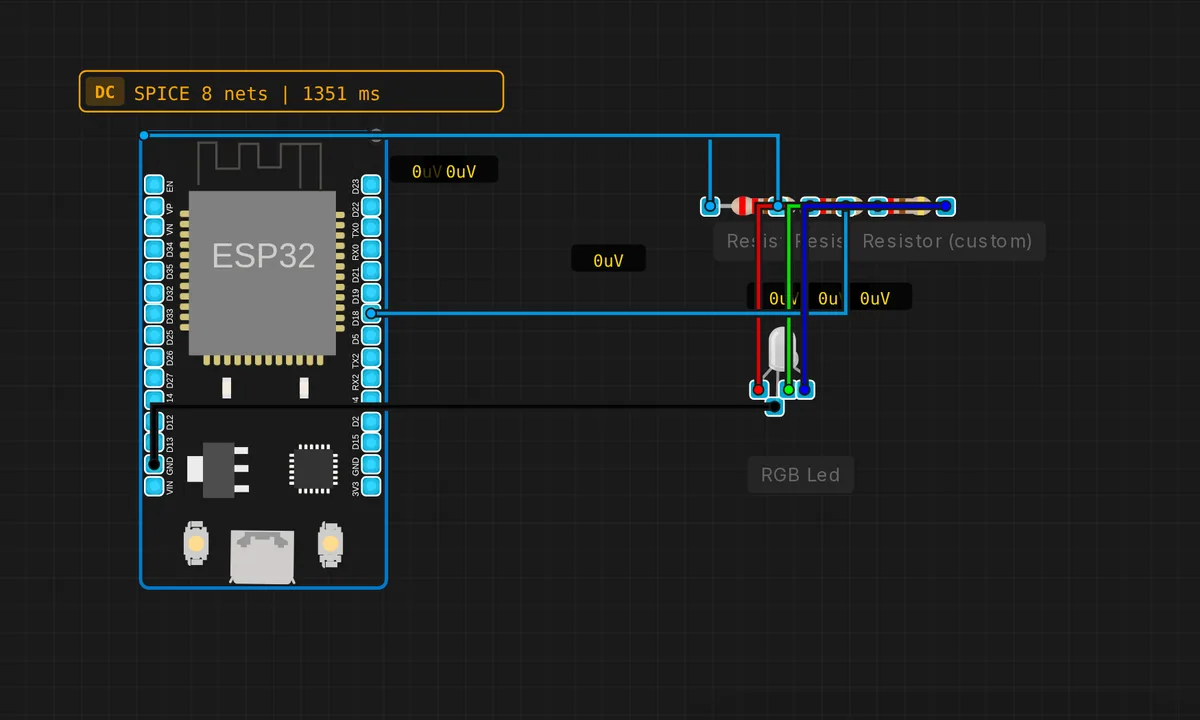This screenshot has height=720, width=1200.
Task: Select the red-banded leftmost resistor body
Action: [744, 207]
